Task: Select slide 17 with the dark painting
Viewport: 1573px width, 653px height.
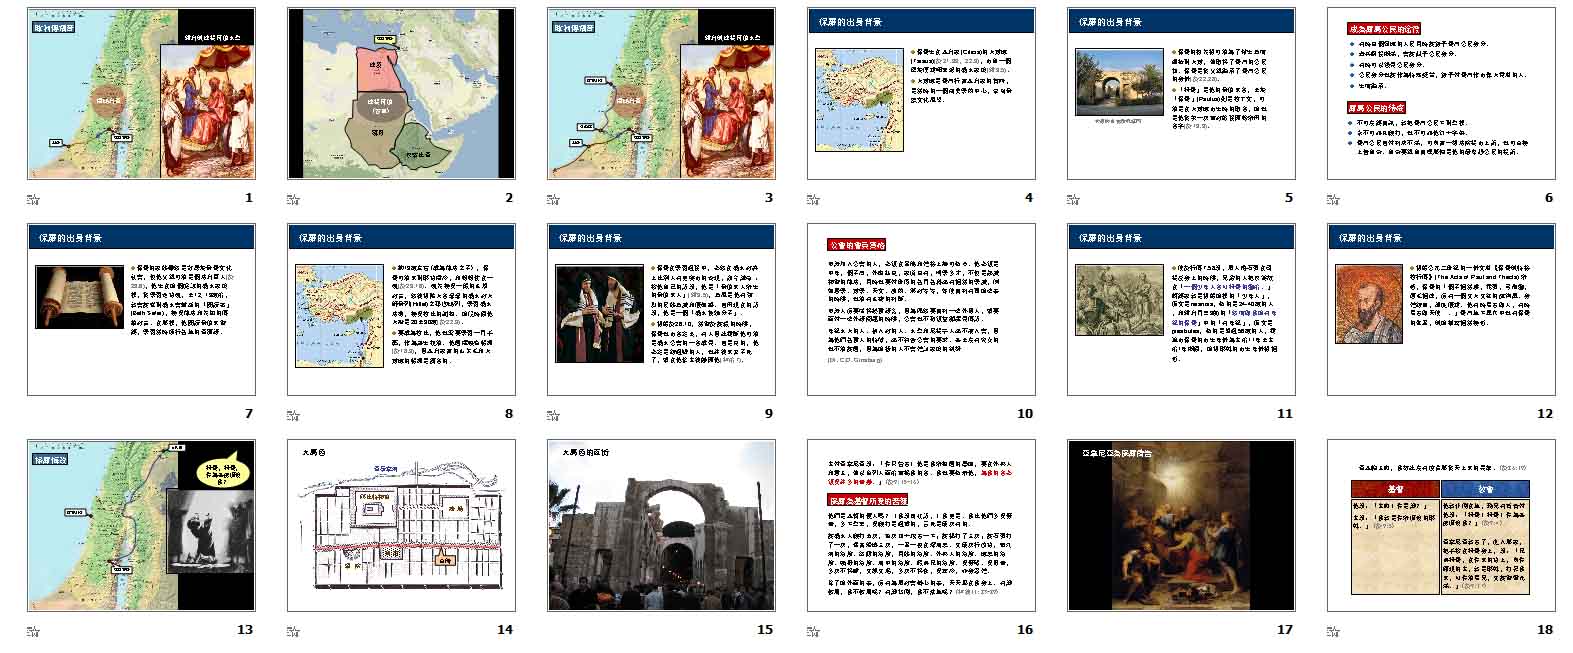Action: (1181, 526)
